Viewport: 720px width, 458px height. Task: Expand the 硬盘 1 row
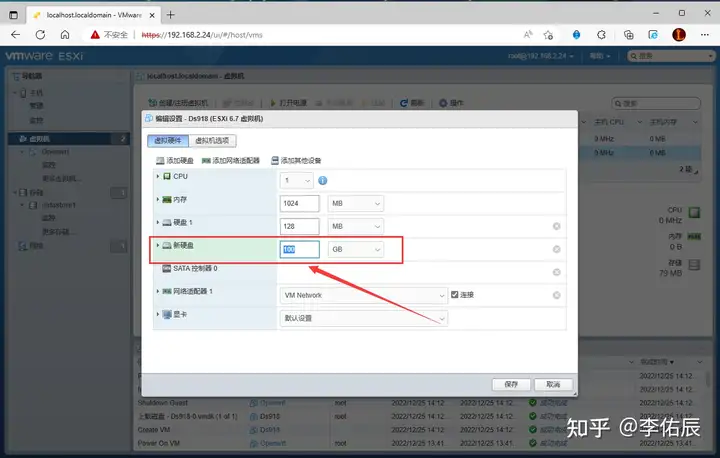[158, 222]
